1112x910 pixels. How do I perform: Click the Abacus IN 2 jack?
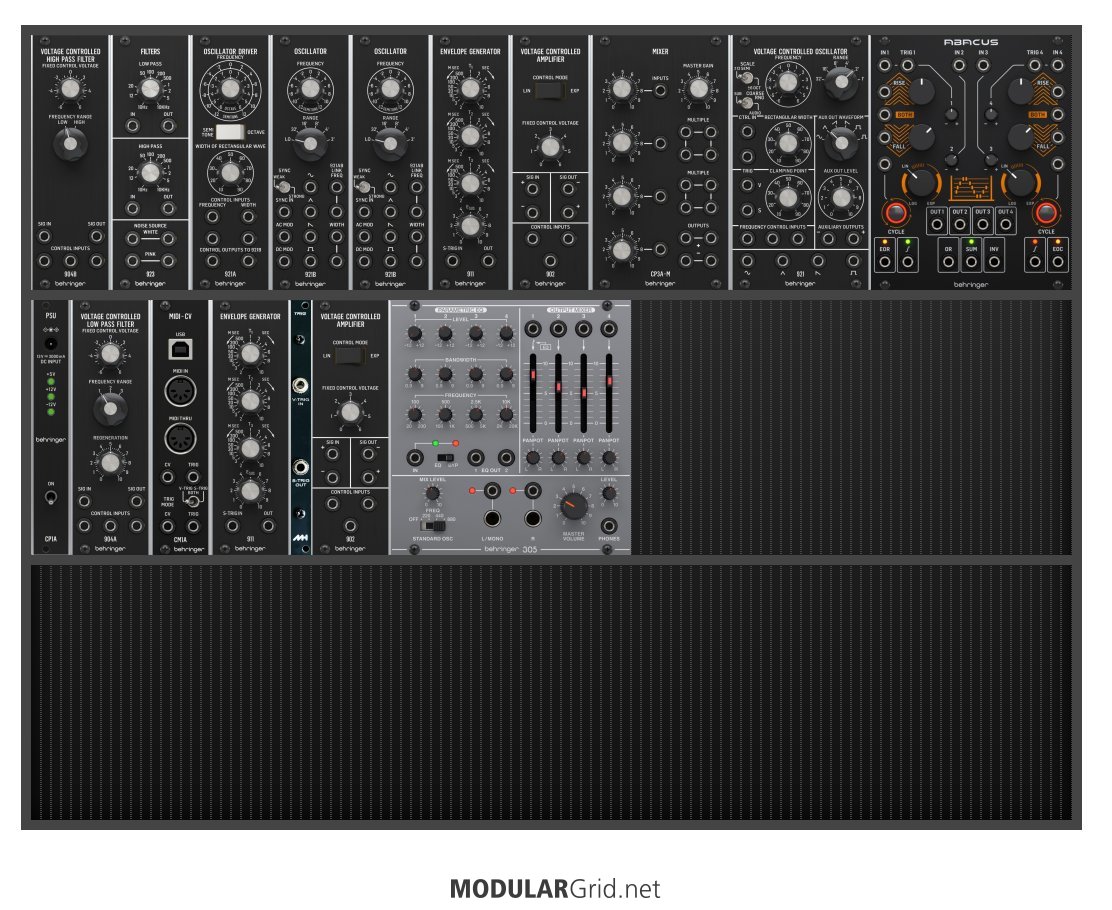pyautogui.click(x=959, y=65)
